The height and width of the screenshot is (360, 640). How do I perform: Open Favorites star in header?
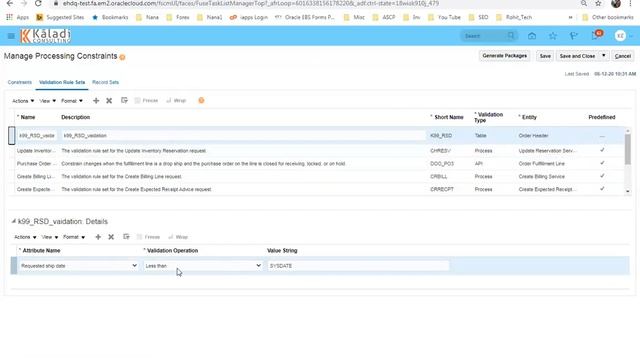(x=553, y=36)
